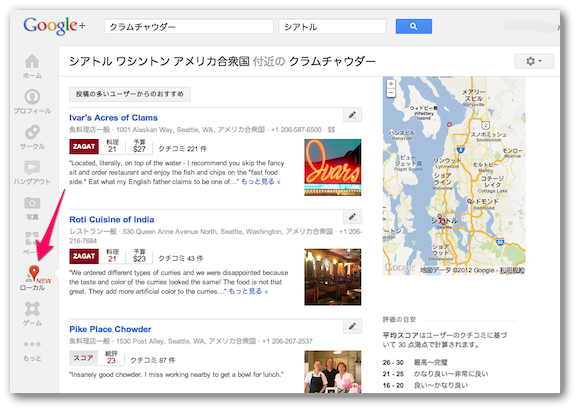Screen dimensions: 576x409
Task: Click クチコミ 43 件 review count
Action: coord(180,258)
